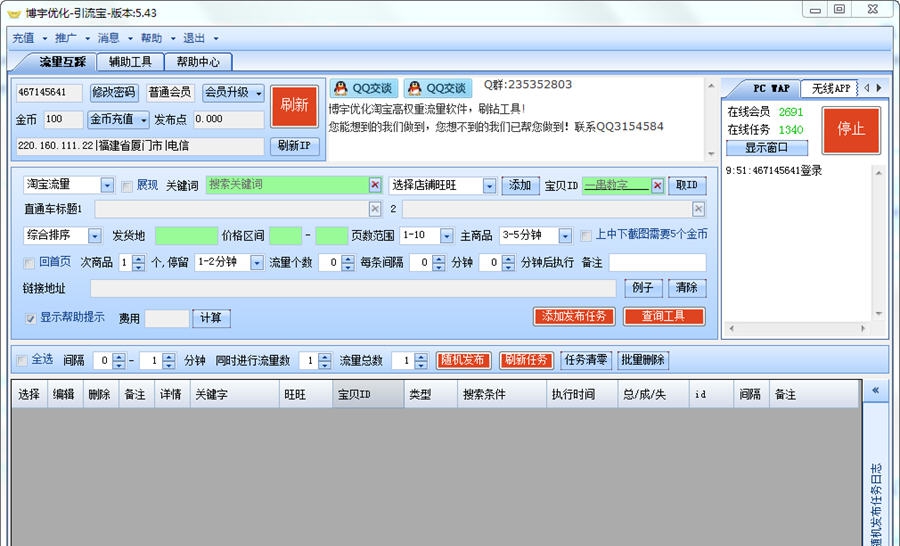The height and width of the screenshot is (546, 900).
Task: Collapse the side log panel with the double-arrow icon
Action: tap(875, 391)
